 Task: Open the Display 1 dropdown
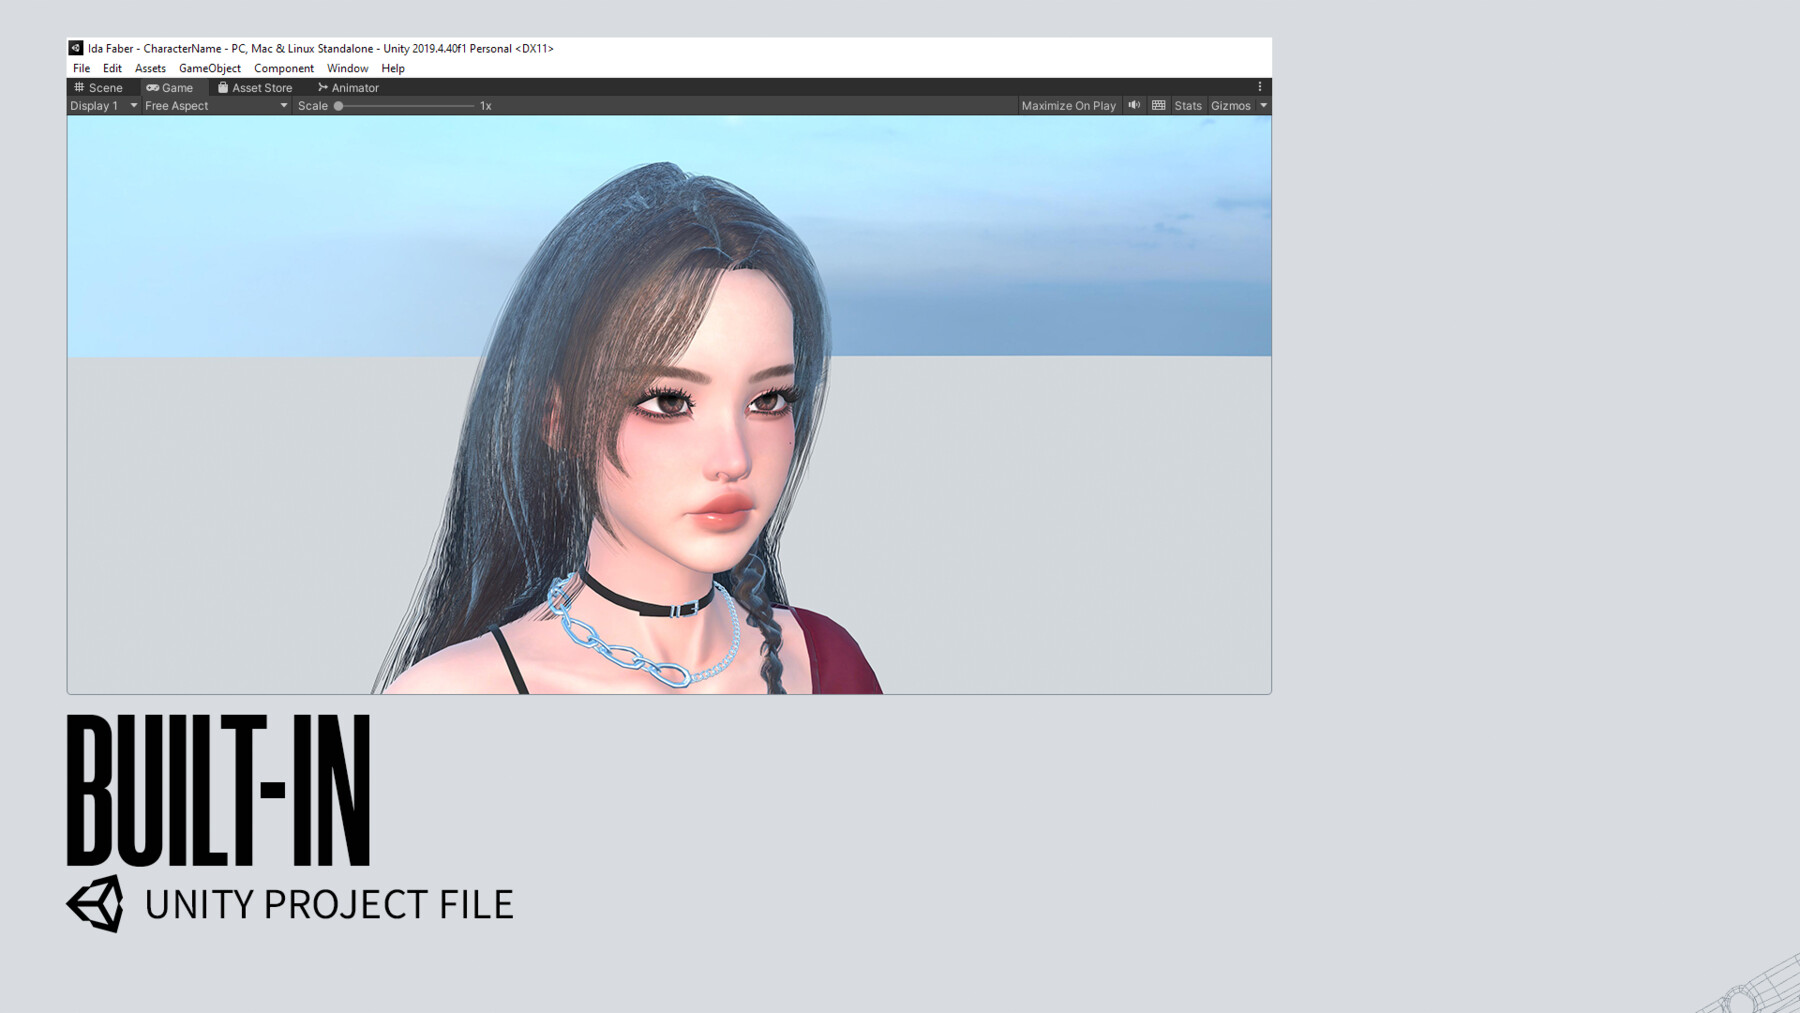coord(104,106)
